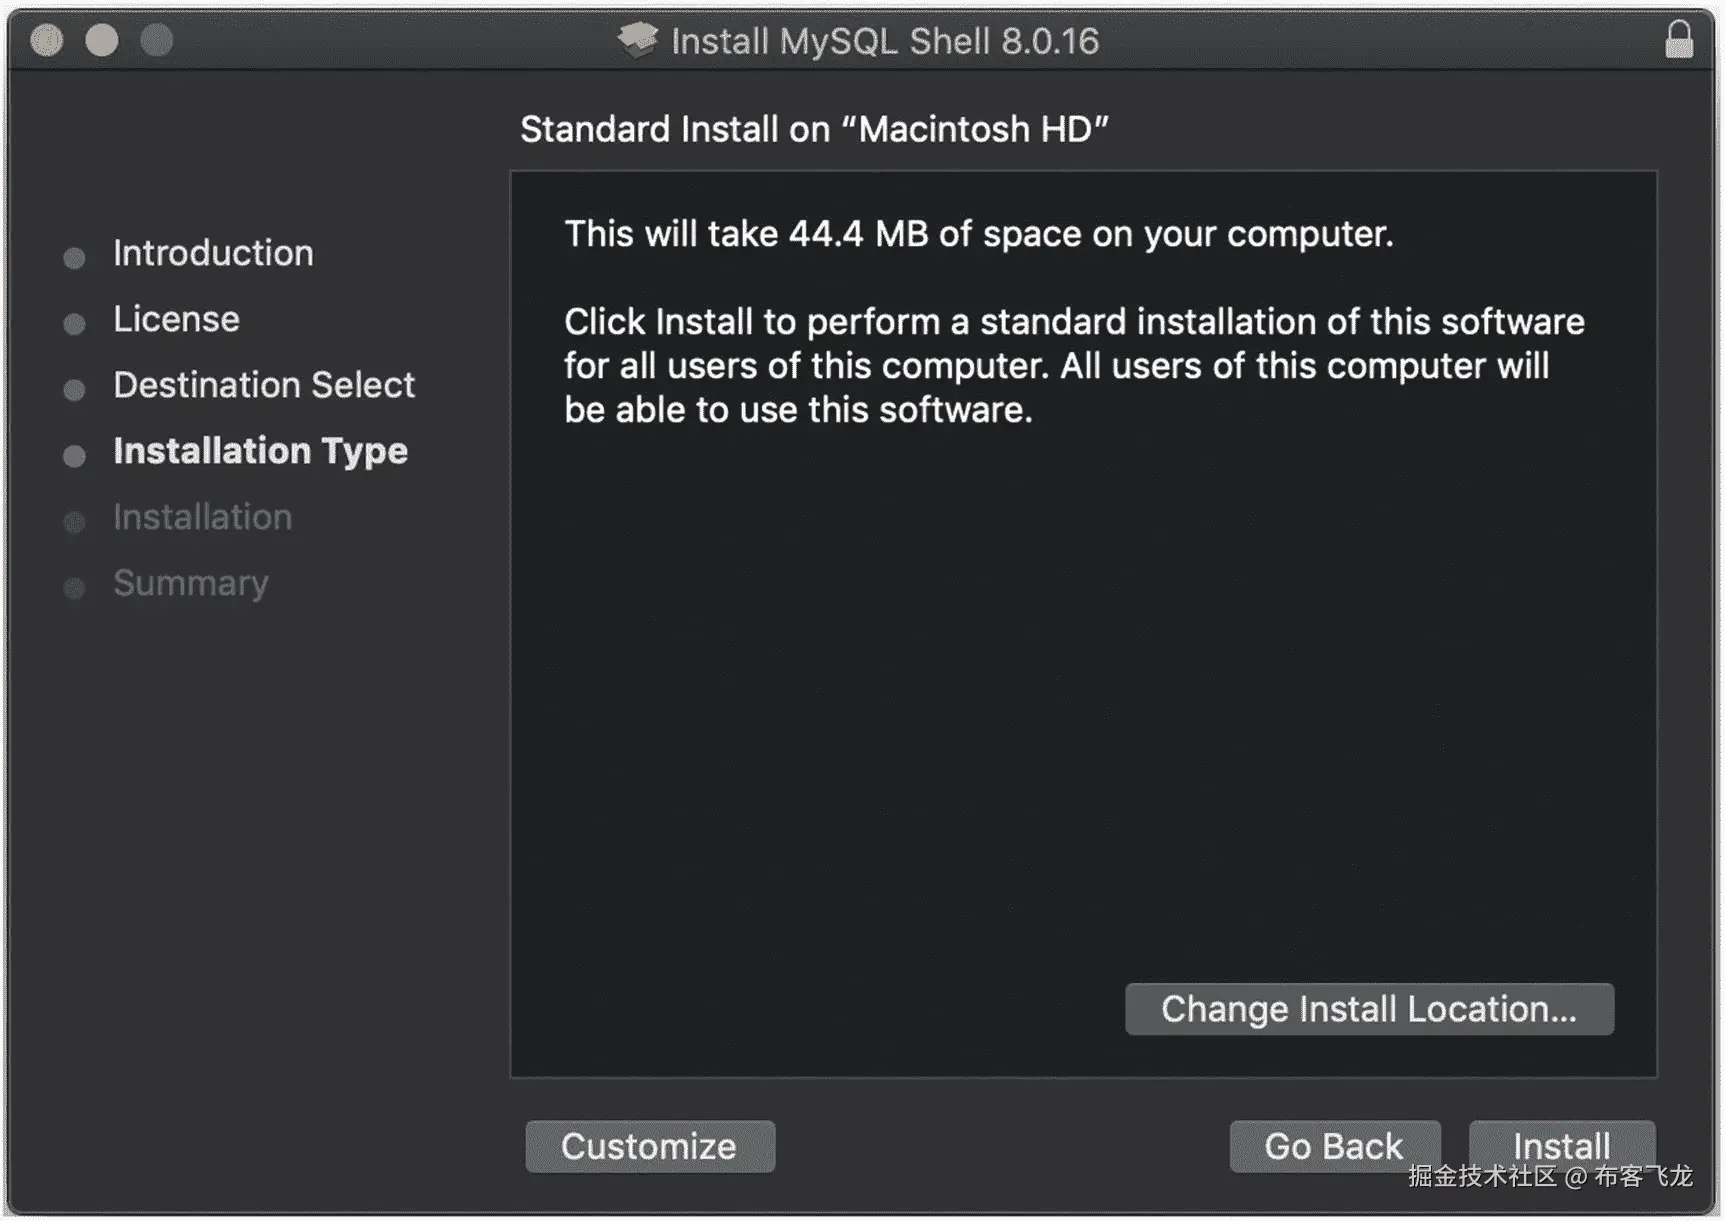Go Back to the previous installer step
Viewport: 1725px width, 1221px height.
[x=1334, y=1146]
